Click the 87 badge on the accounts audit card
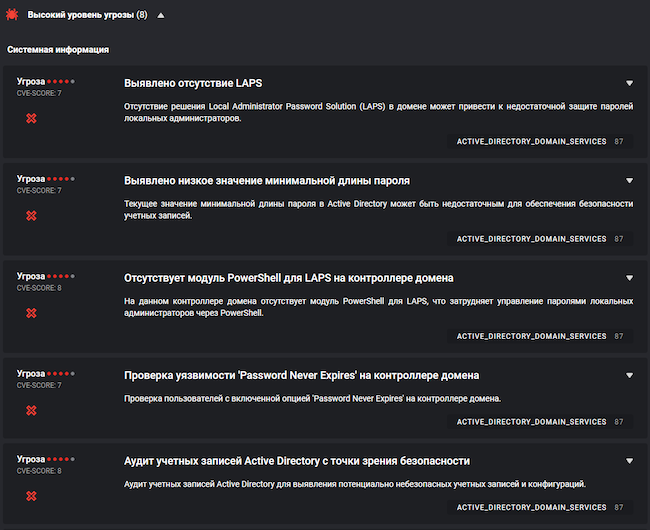 (x=620, y=508)
